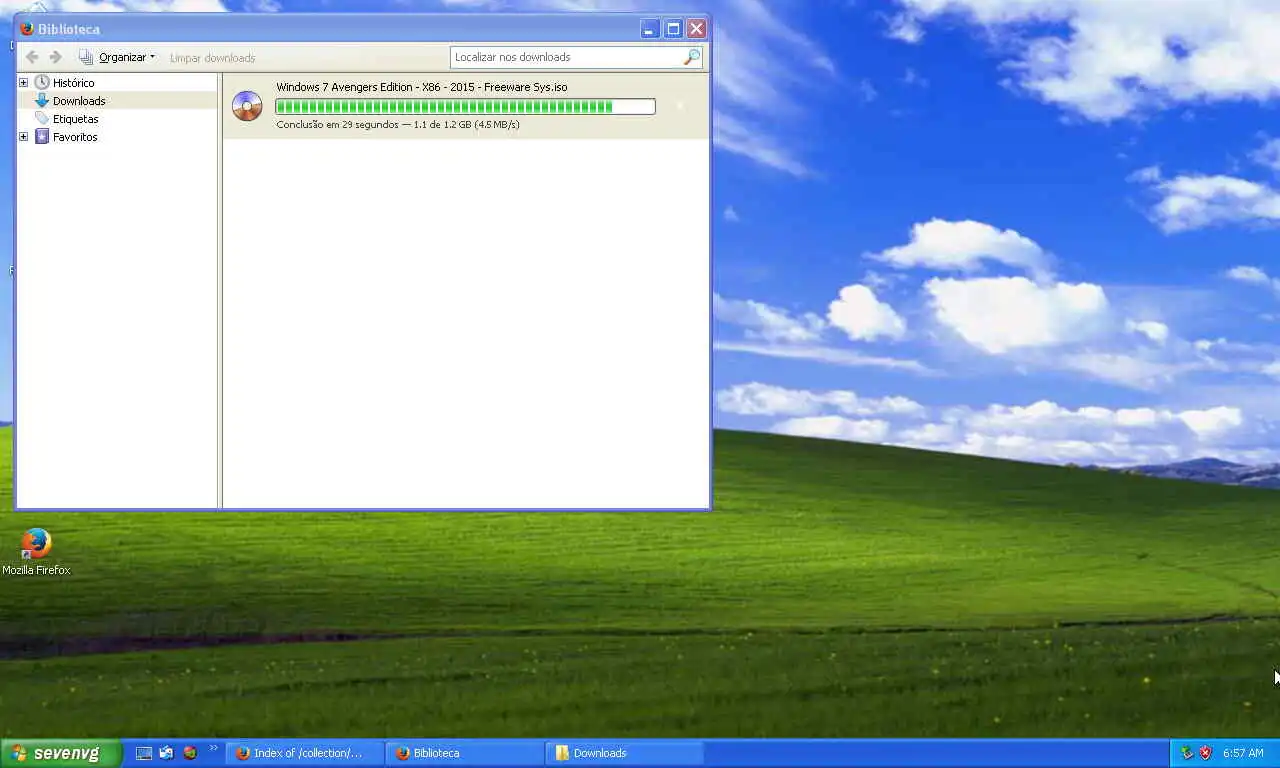Click the Etiquetas tag icon
1280x768 pixels.
pos(42,119)
